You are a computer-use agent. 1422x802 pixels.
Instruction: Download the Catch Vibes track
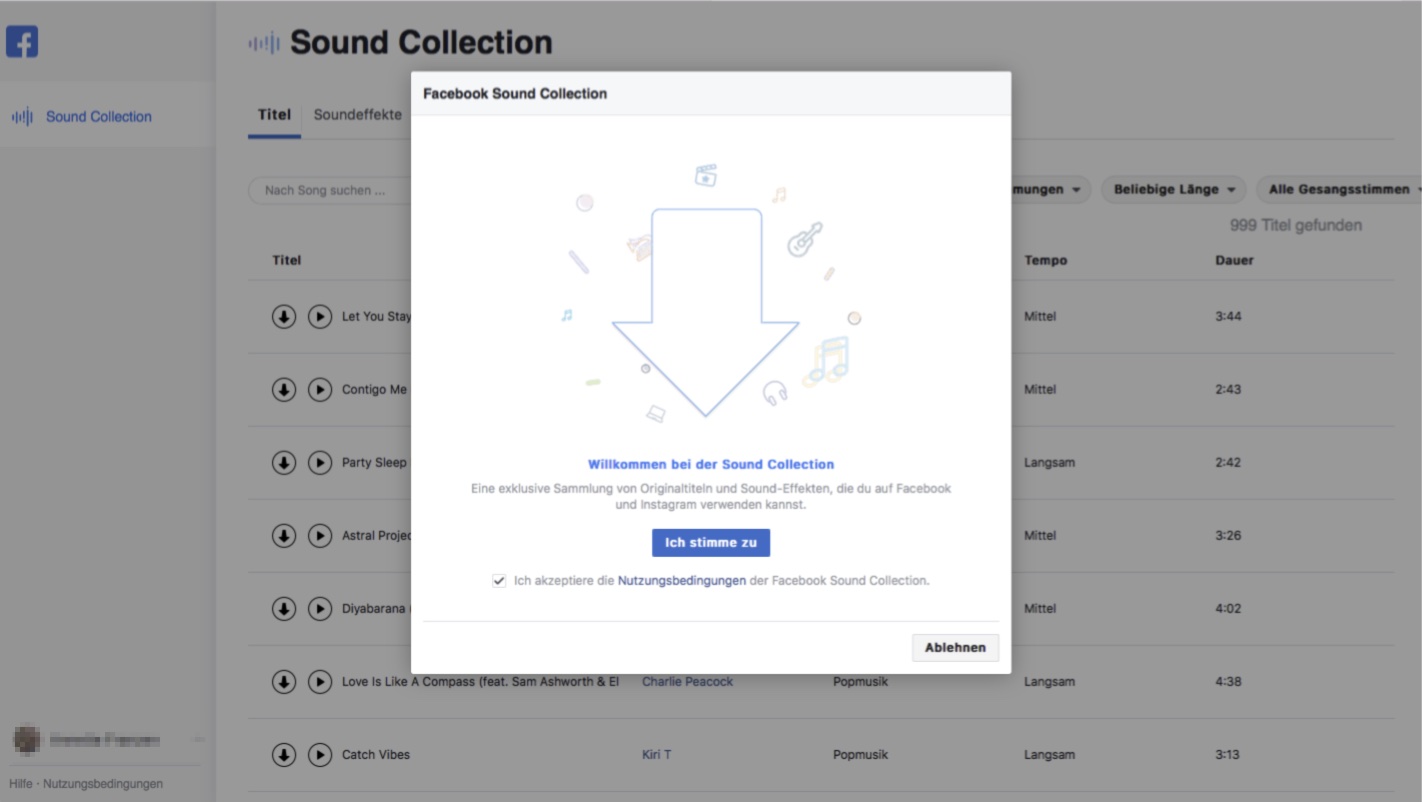tap(284, 755)
